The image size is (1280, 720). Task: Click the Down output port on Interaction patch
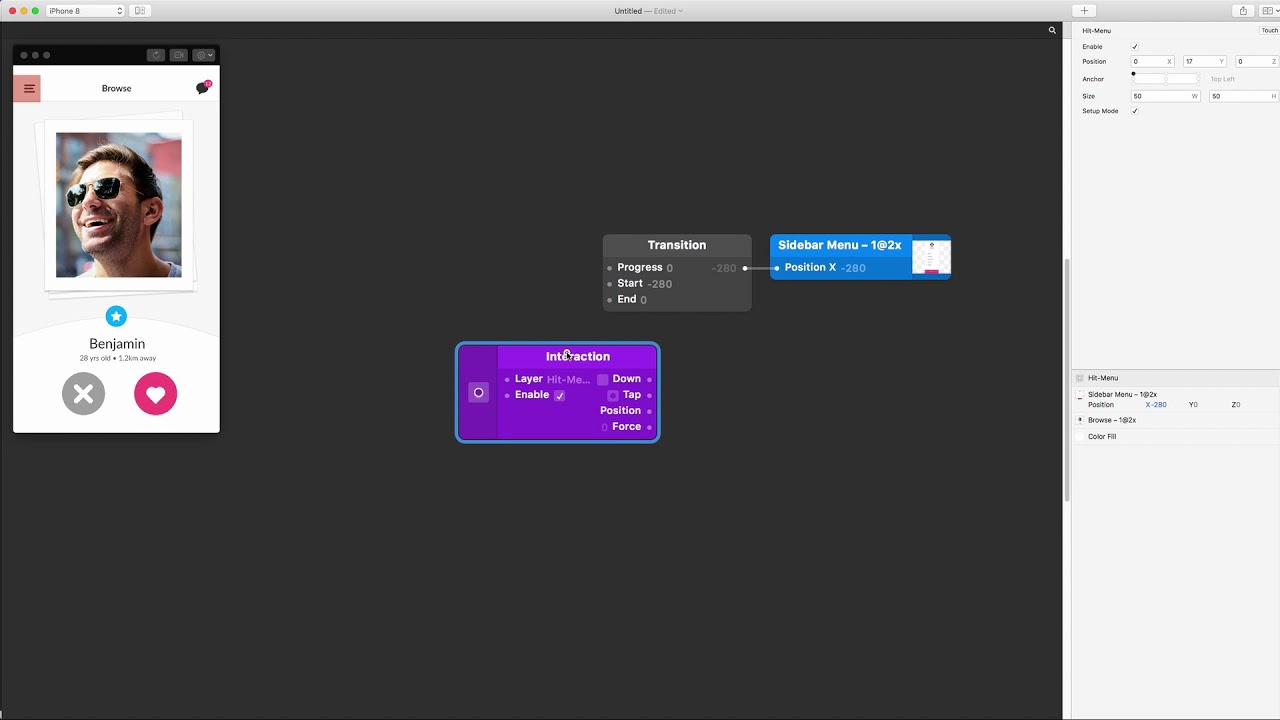650,380
